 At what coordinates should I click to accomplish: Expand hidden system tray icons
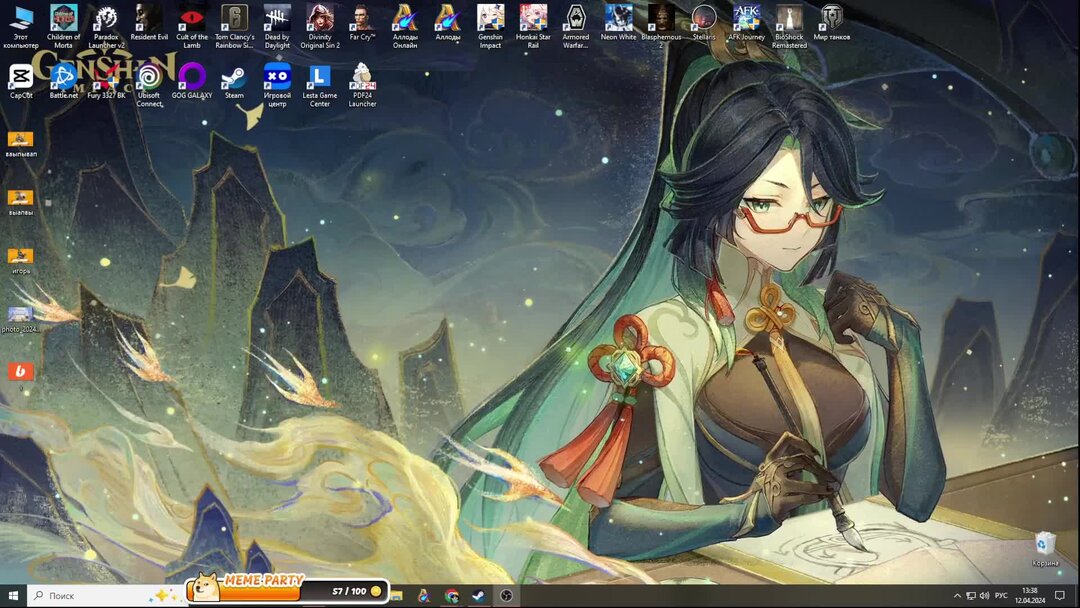pos(957,596)
